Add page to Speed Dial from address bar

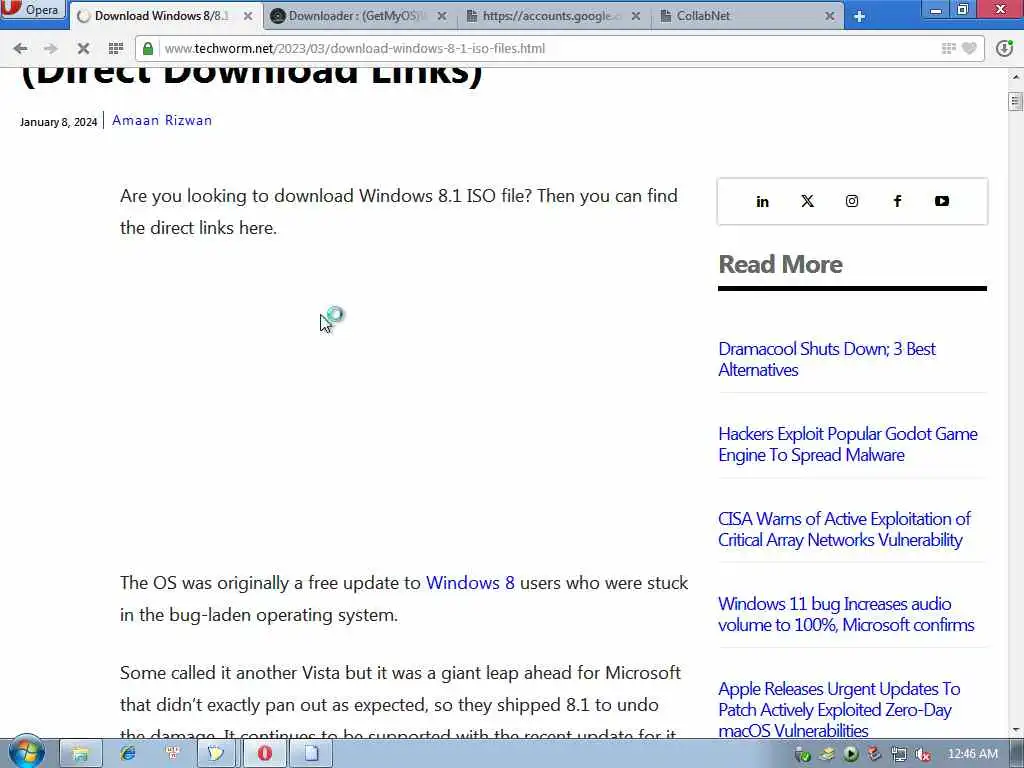[948, 48]
